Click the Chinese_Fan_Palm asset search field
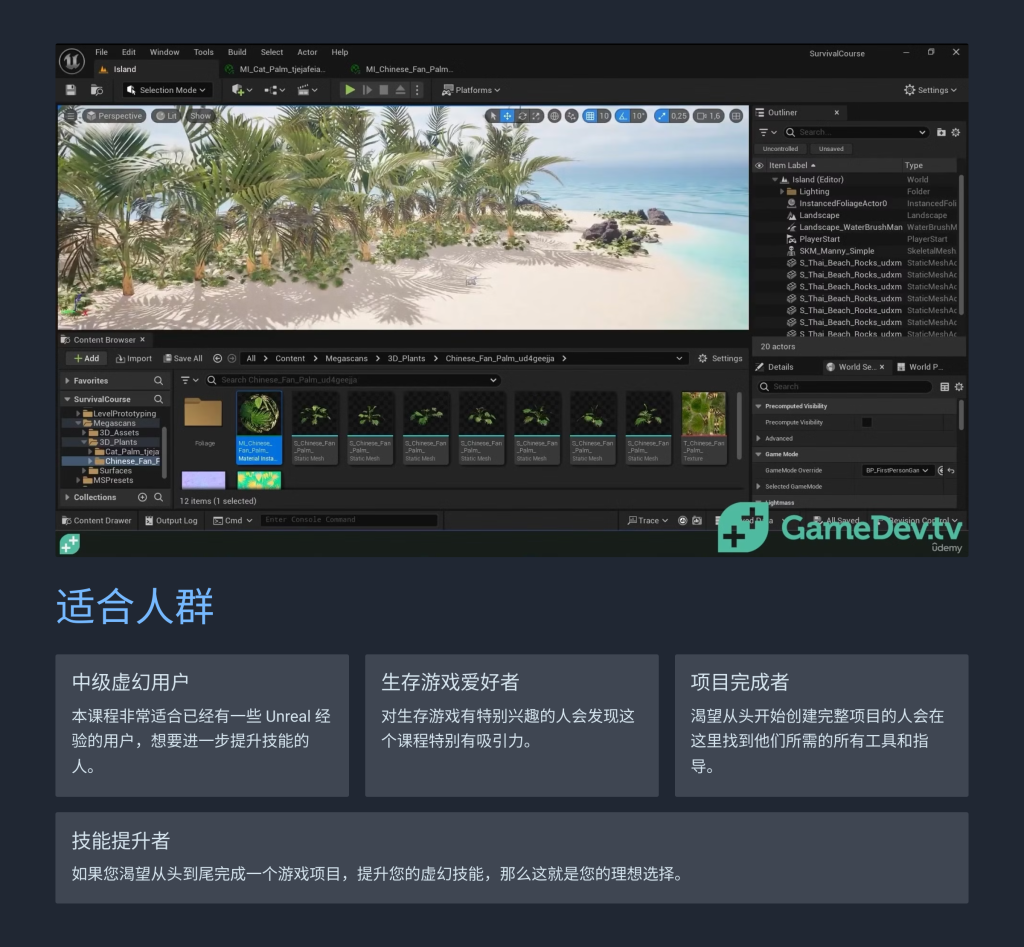The width and height of the screenshot is (1024, 947). (x=353, y=380)
